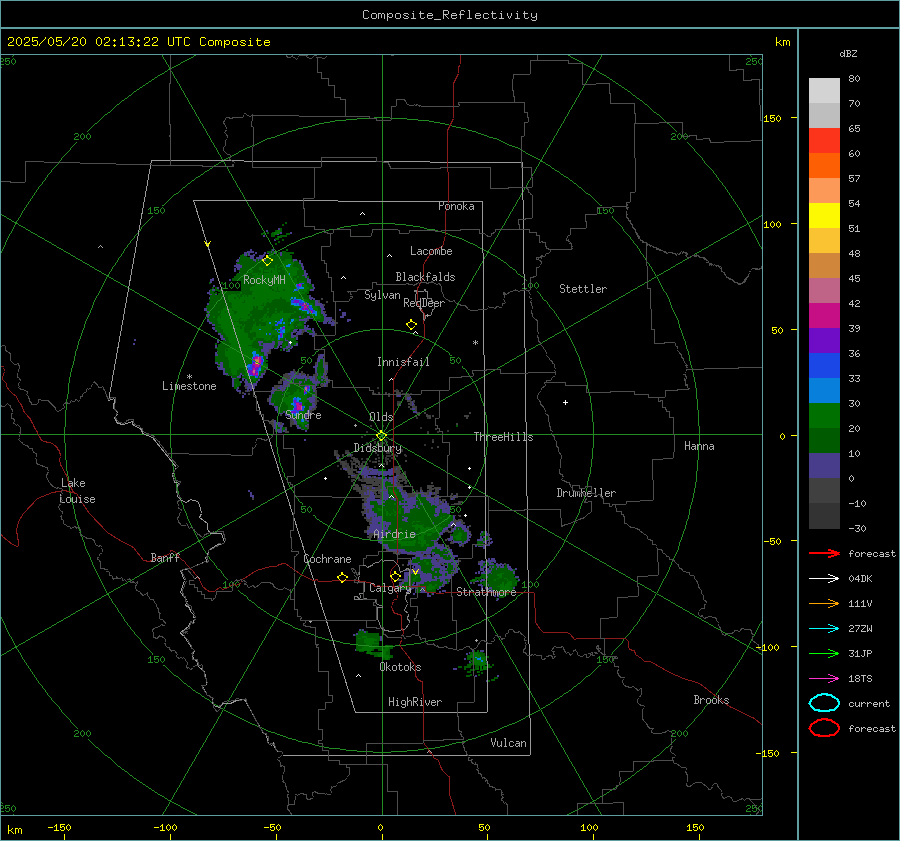
Task: Click the white plus marker east of ThreeHills
Action: (x=565, y=402)
